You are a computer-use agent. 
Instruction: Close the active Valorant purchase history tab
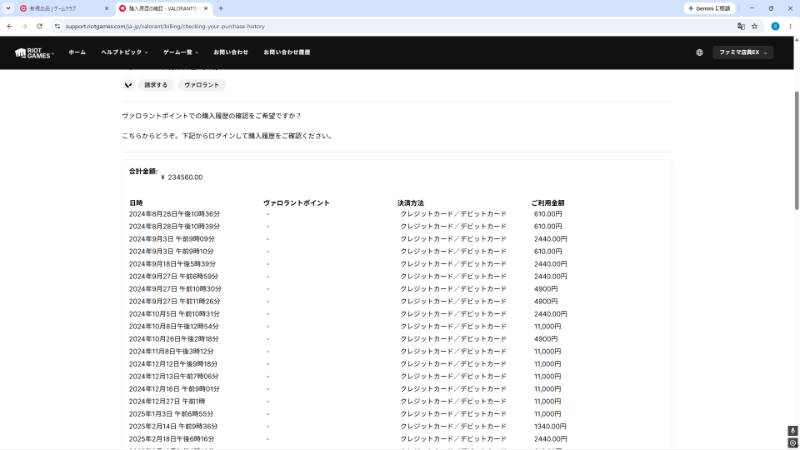(x=206, y=8)
